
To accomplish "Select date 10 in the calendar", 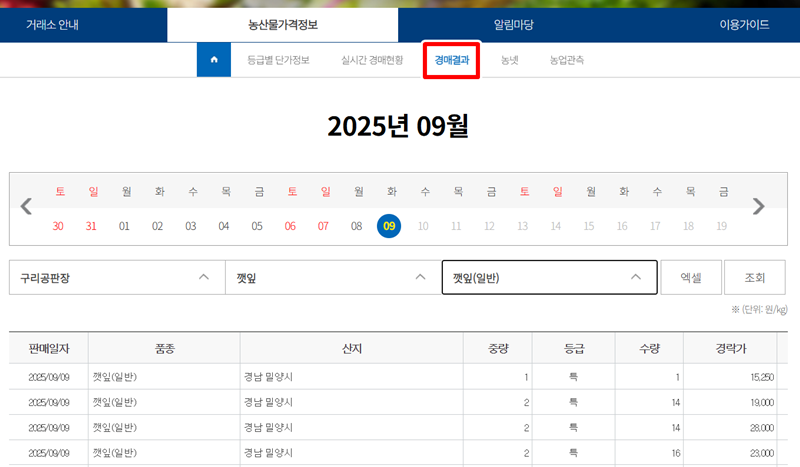I will (x=423, y=226).
